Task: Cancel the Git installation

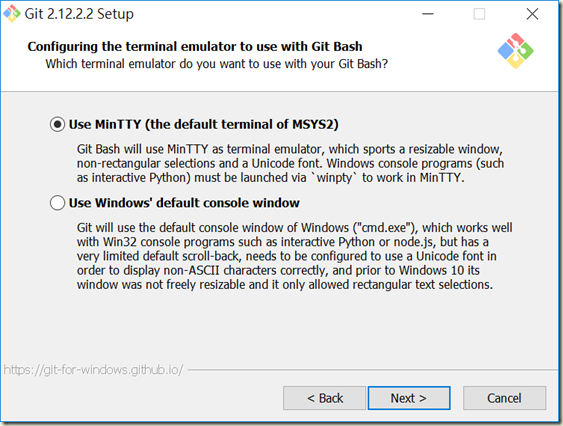Action: (x=504, y=398)
